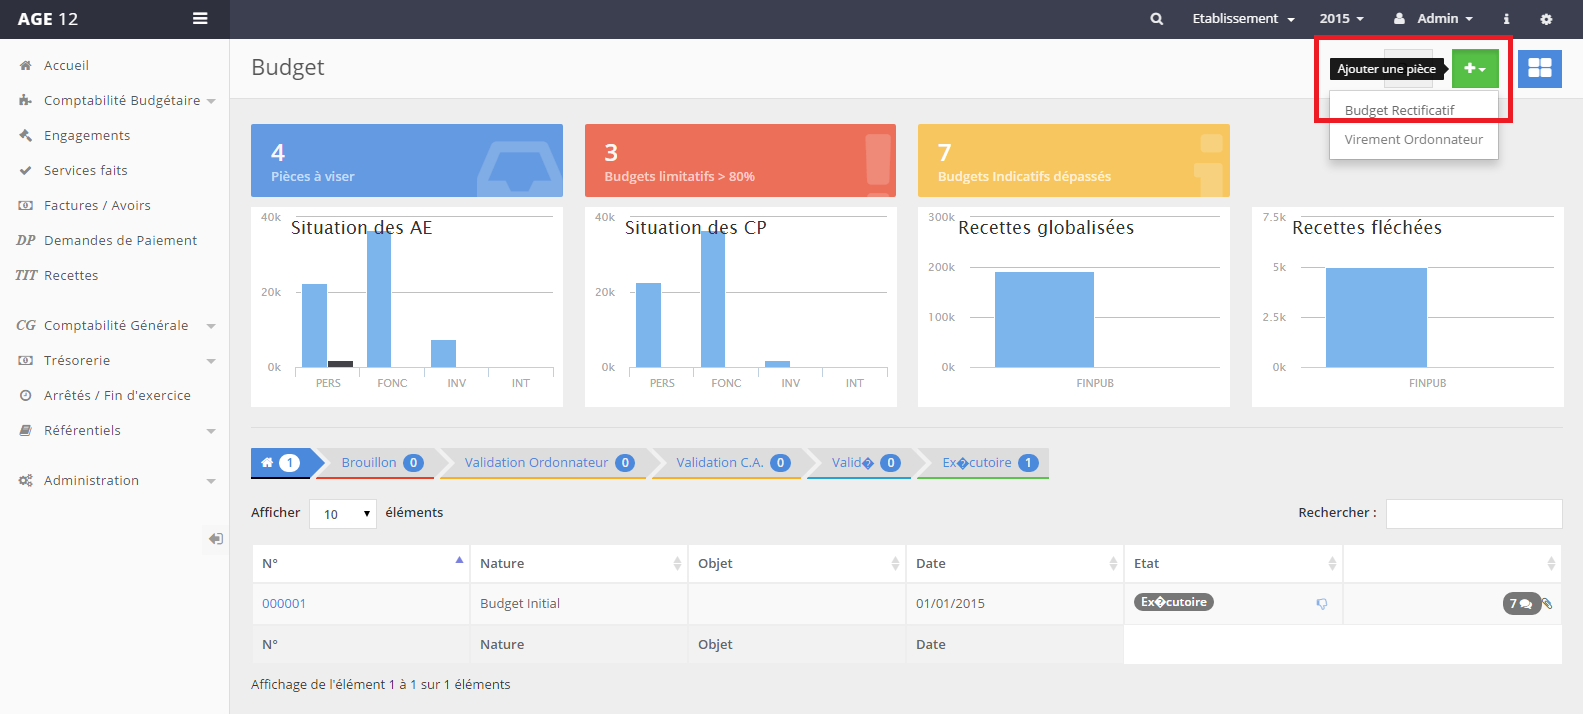1583x714 pixels.
Task: Open the blue dashboard grid view button
Action: coord(1539,68)
